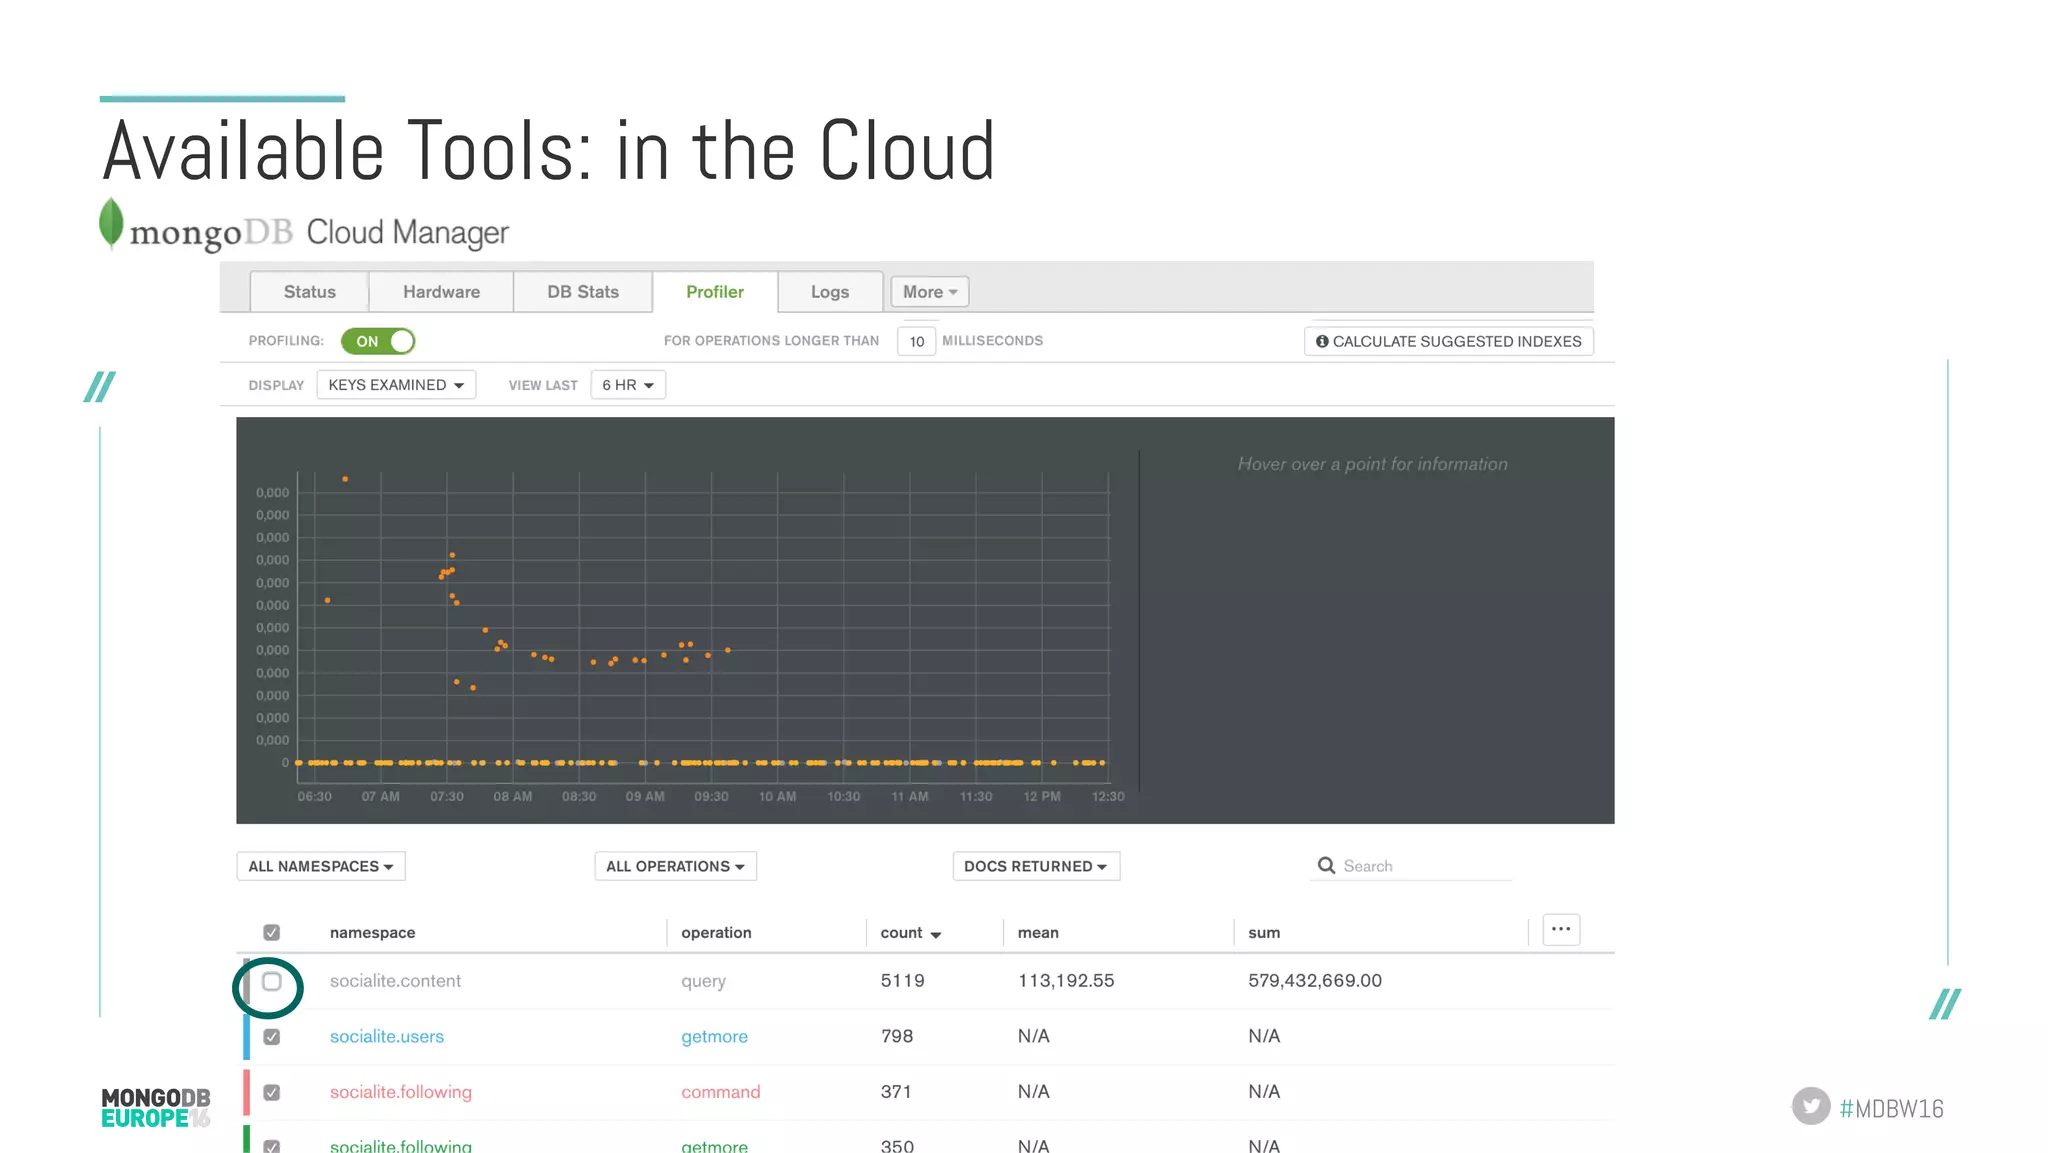Viewport: 2048px width, 1153px height.
Task: Open the Keys Examined display dropdown
Action: click(x=396, y=385)
